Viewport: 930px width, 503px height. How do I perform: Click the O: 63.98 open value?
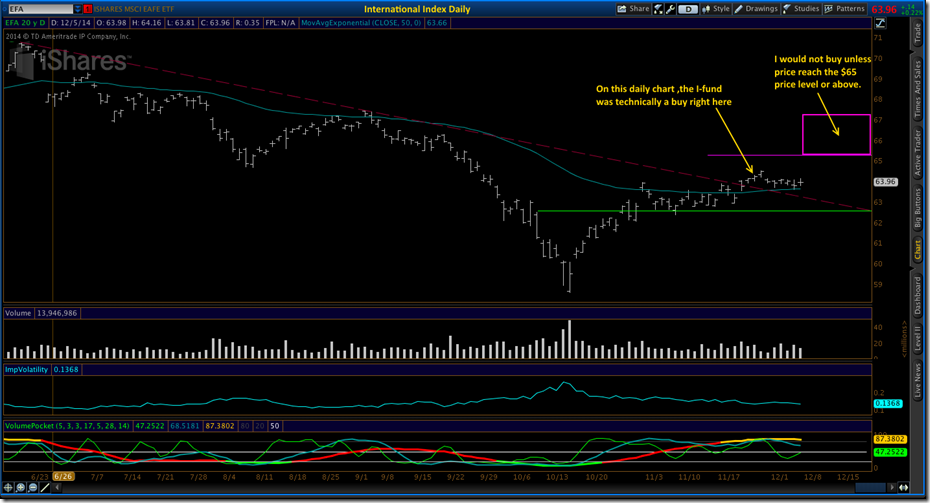(111, 23)
